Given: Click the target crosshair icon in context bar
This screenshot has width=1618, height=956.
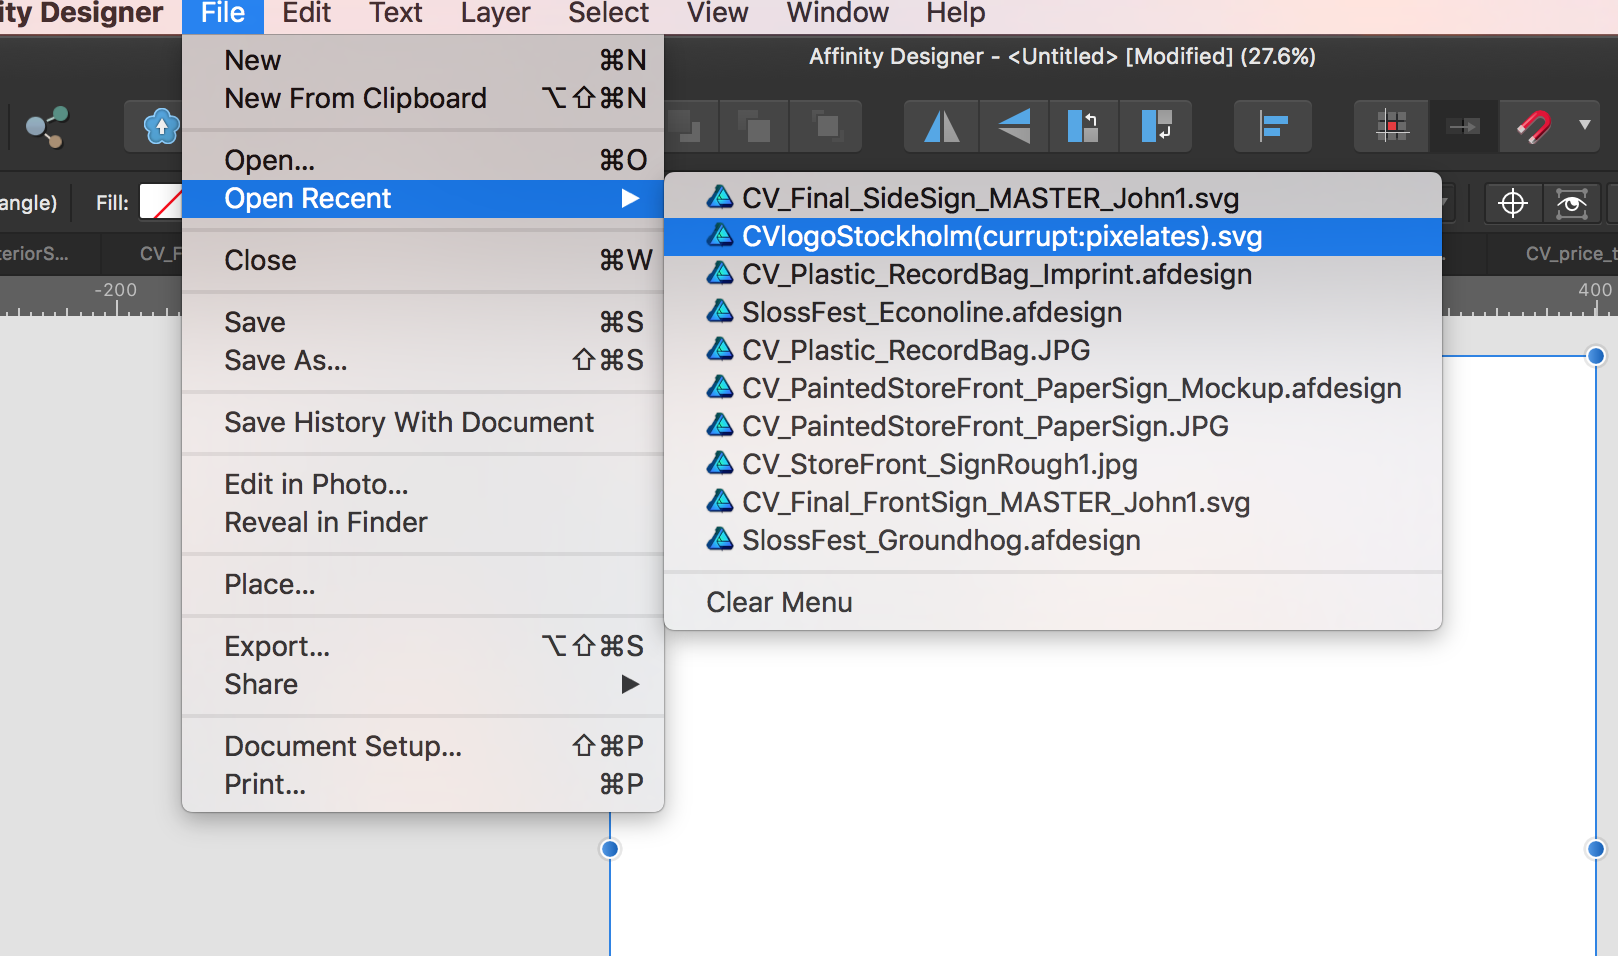Looking at the screenshot, I should click(1513, 203).
